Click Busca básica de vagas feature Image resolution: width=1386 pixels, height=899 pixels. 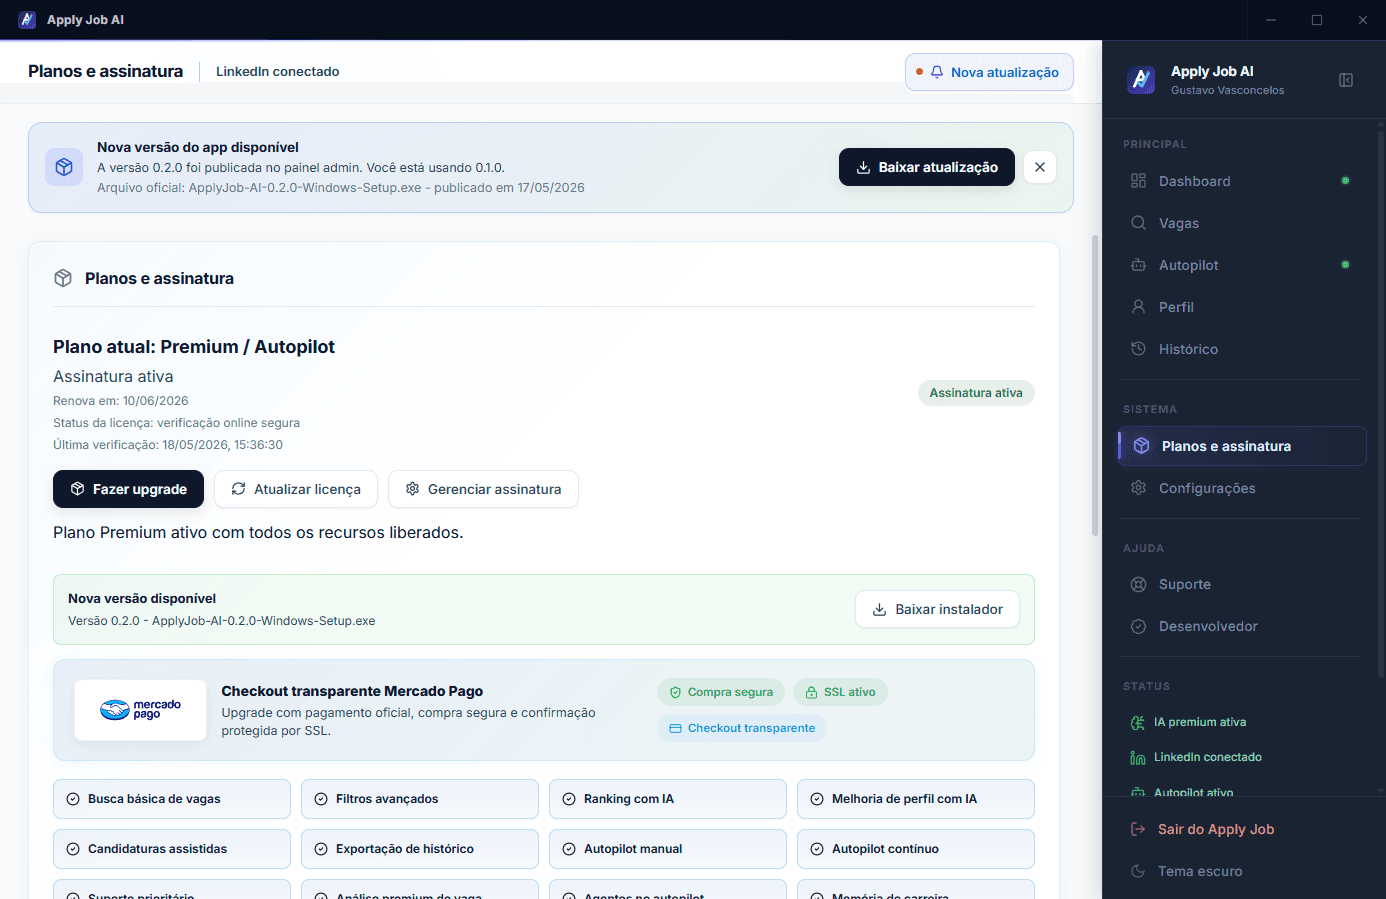click(172, 799)
